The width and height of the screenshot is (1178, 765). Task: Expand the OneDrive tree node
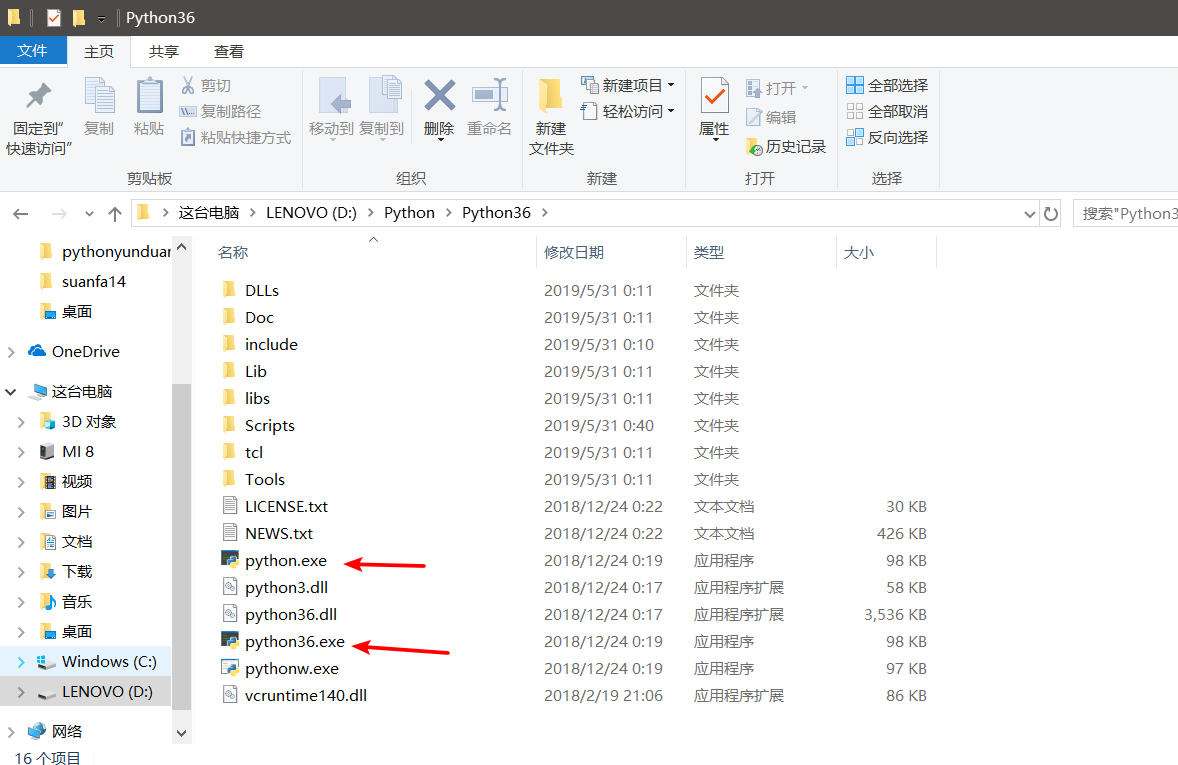pyautogui.click(x=11, y=352)
